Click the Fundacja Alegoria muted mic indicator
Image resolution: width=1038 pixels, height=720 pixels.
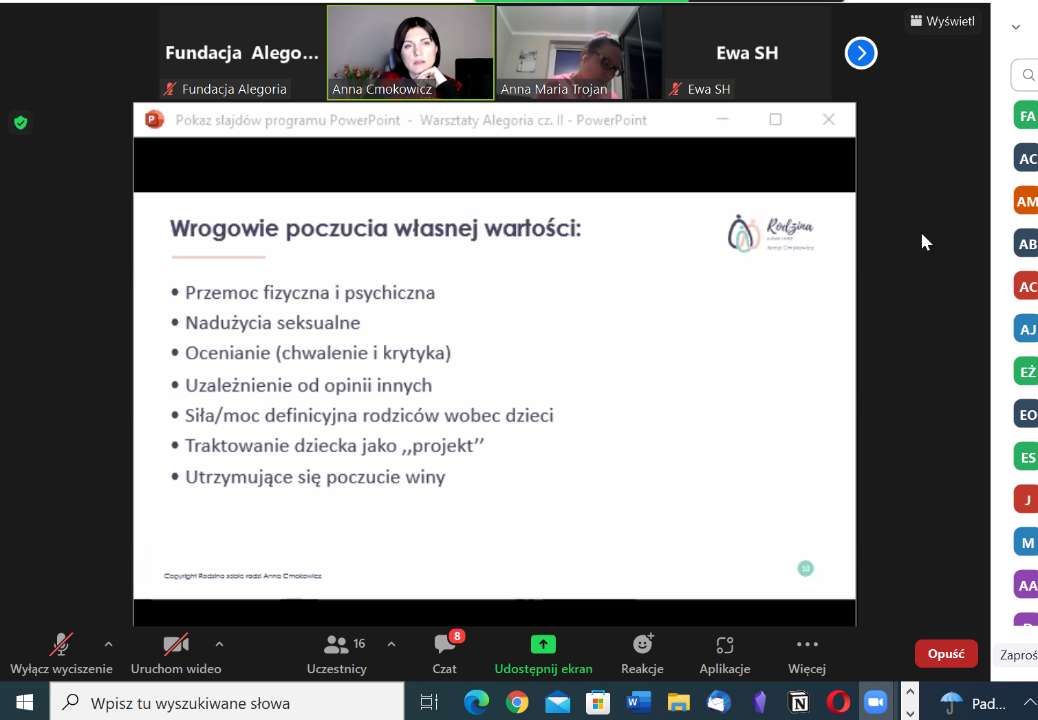pos(171,89)
